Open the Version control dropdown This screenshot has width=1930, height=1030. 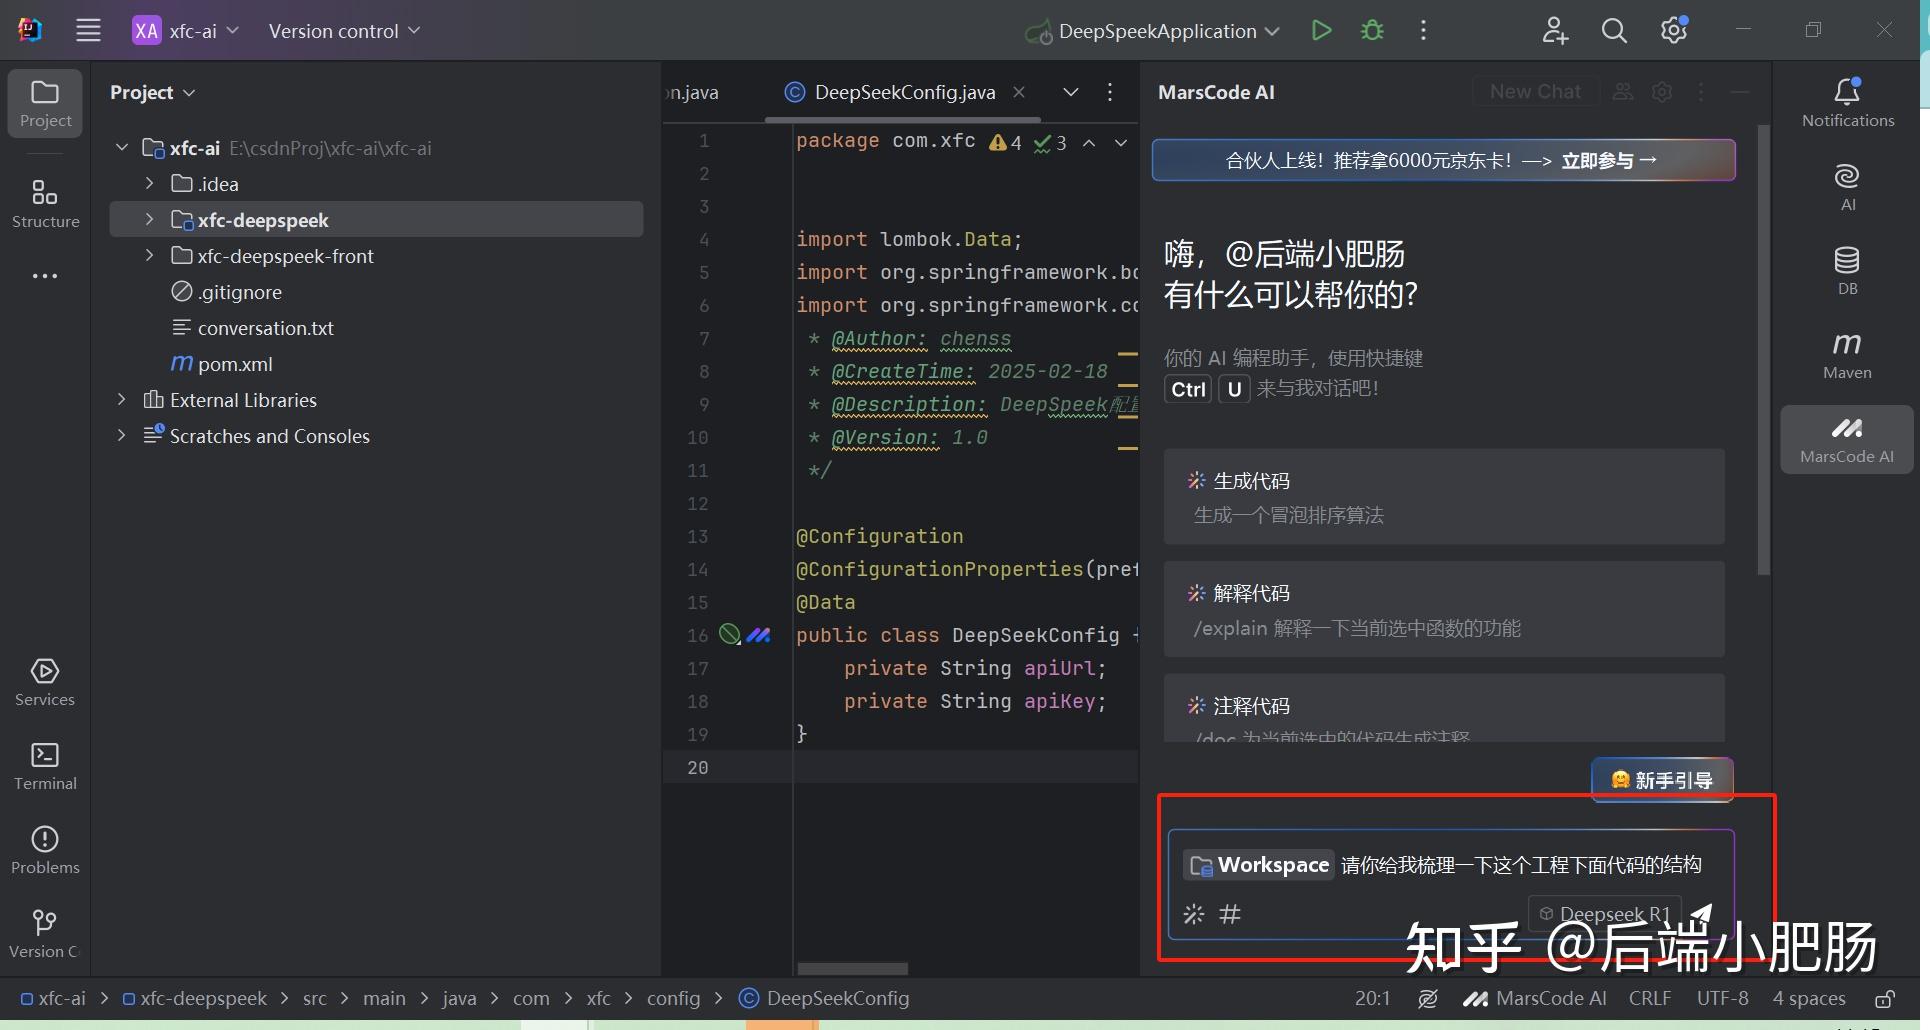click(x=343, y=30)
